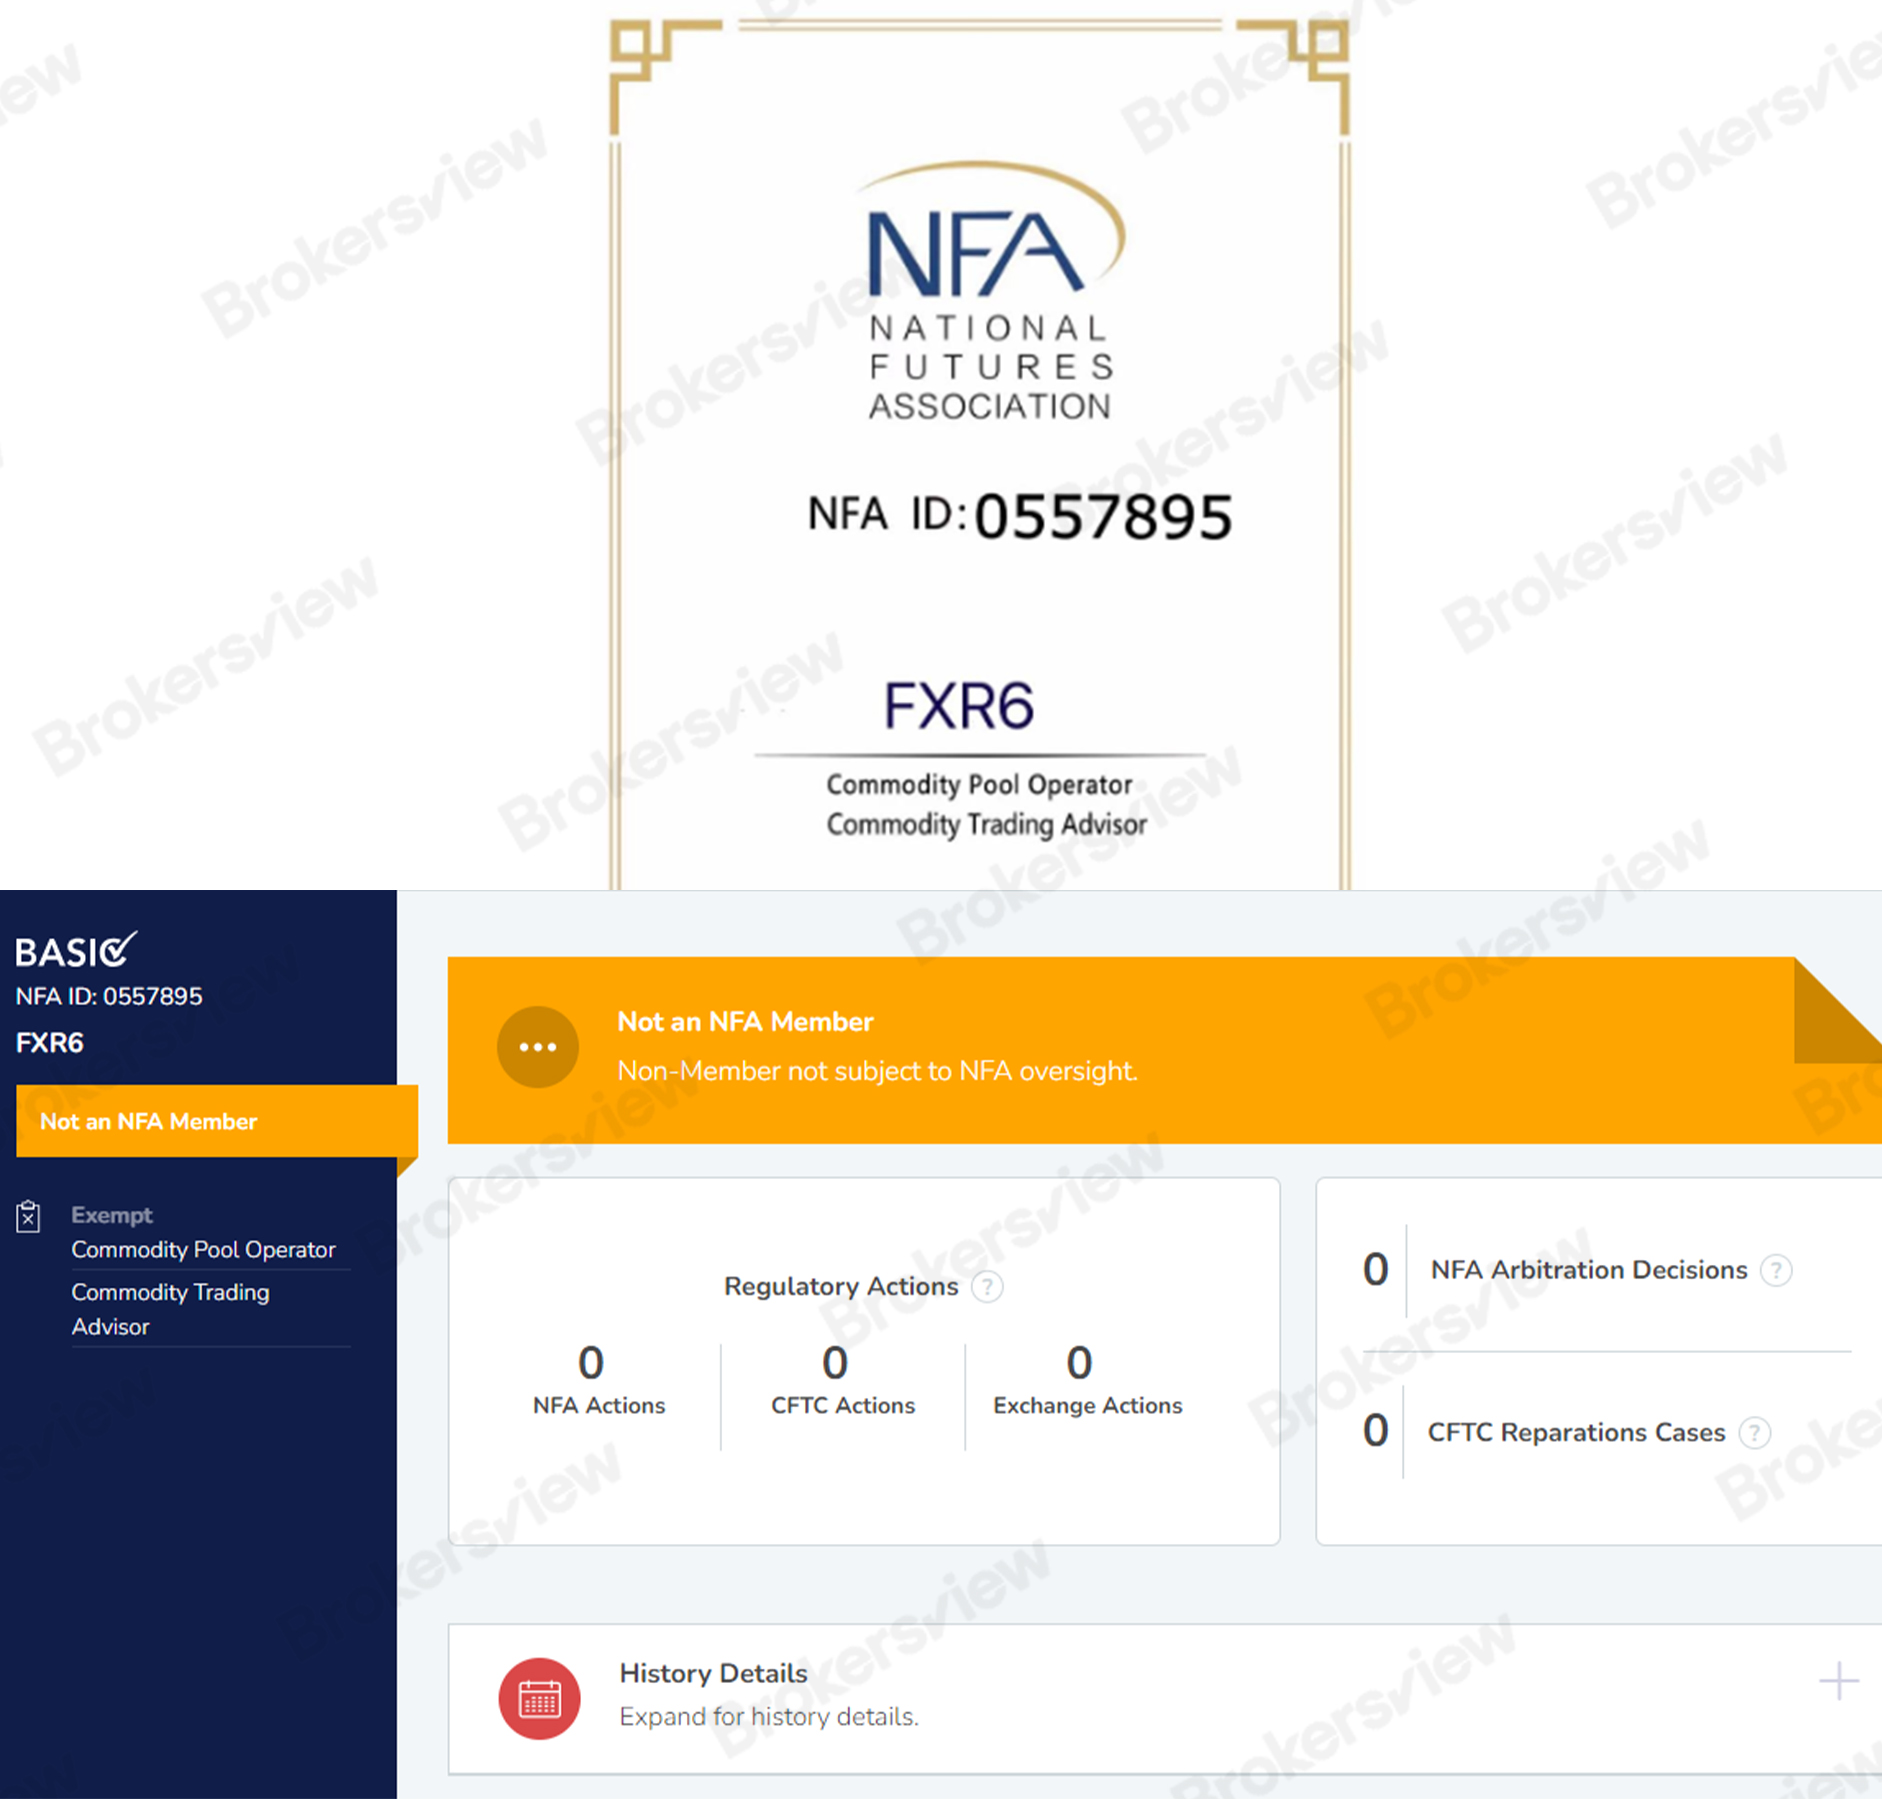Click 'NFA ID: 0557895' in the sidebar
This screenshot has width=1882, height=1799.
[x=109, y=996]
